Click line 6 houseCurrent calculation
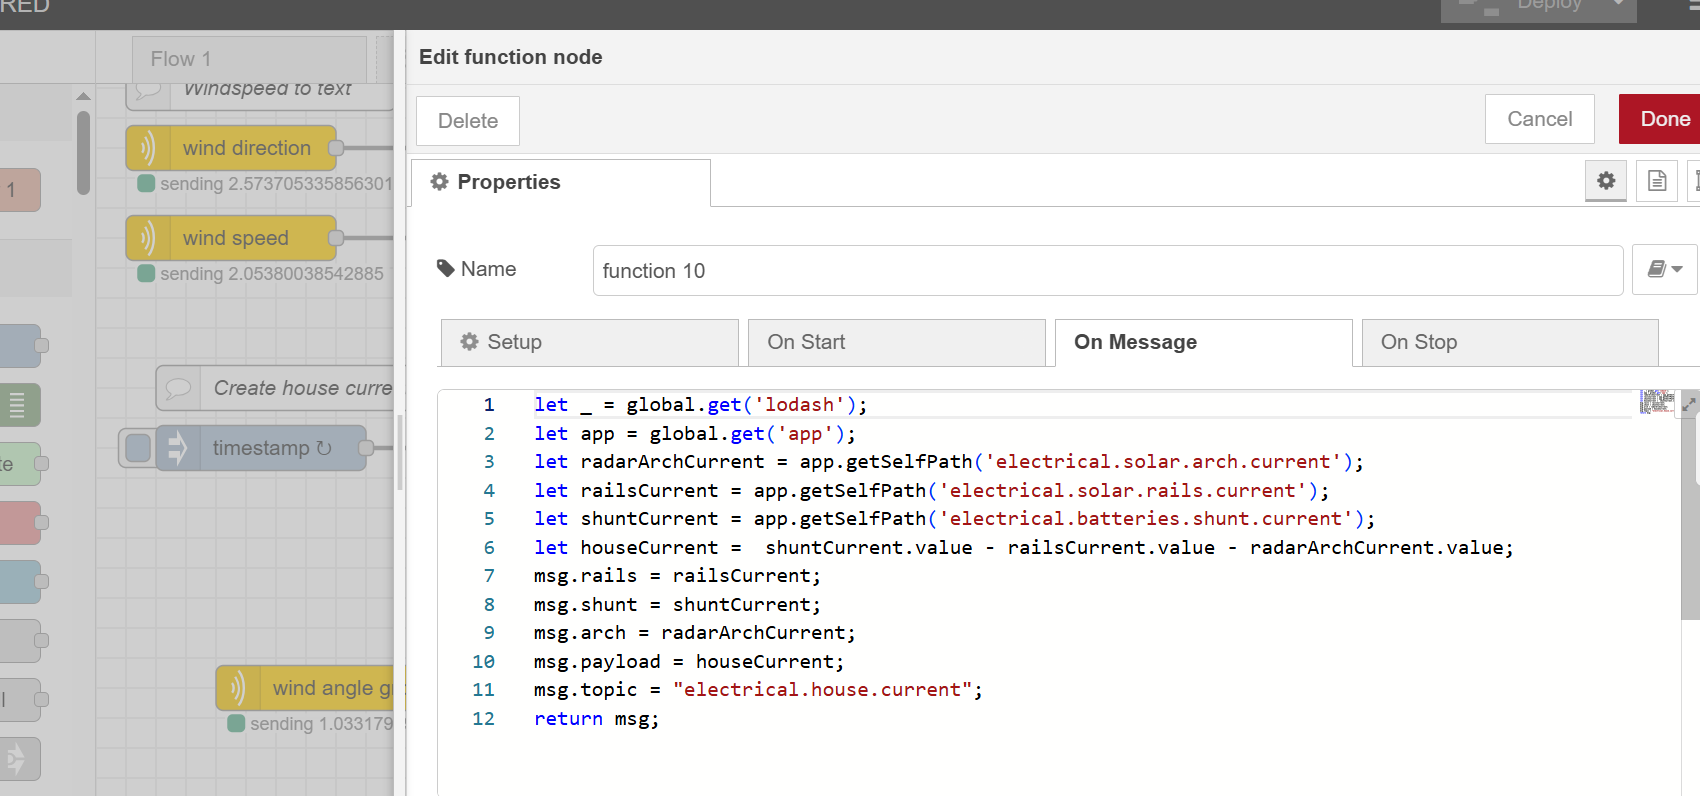 [x=1024, y=548]
